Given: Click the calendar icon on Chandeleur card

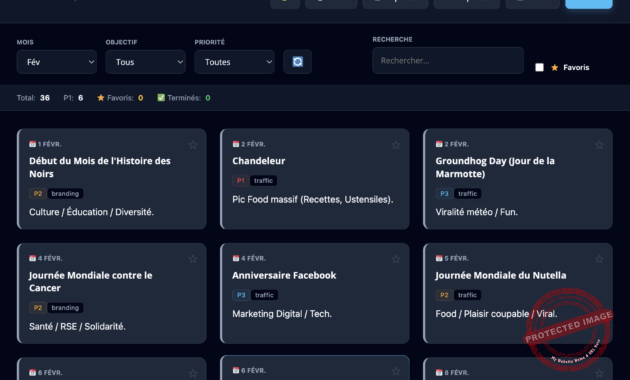Looking at the screenshot, I should click(236, 144).
